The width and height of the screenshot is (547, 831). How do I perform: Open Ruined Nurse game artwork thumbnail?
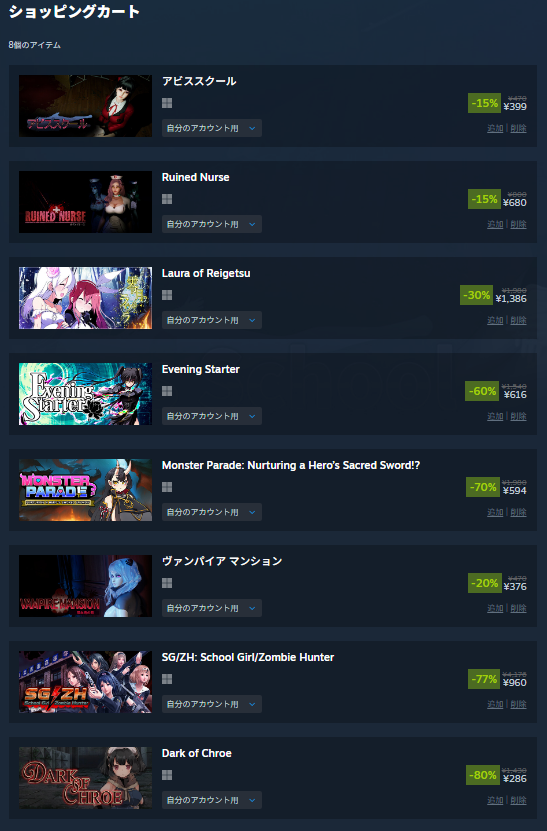[x=85, y=202]
